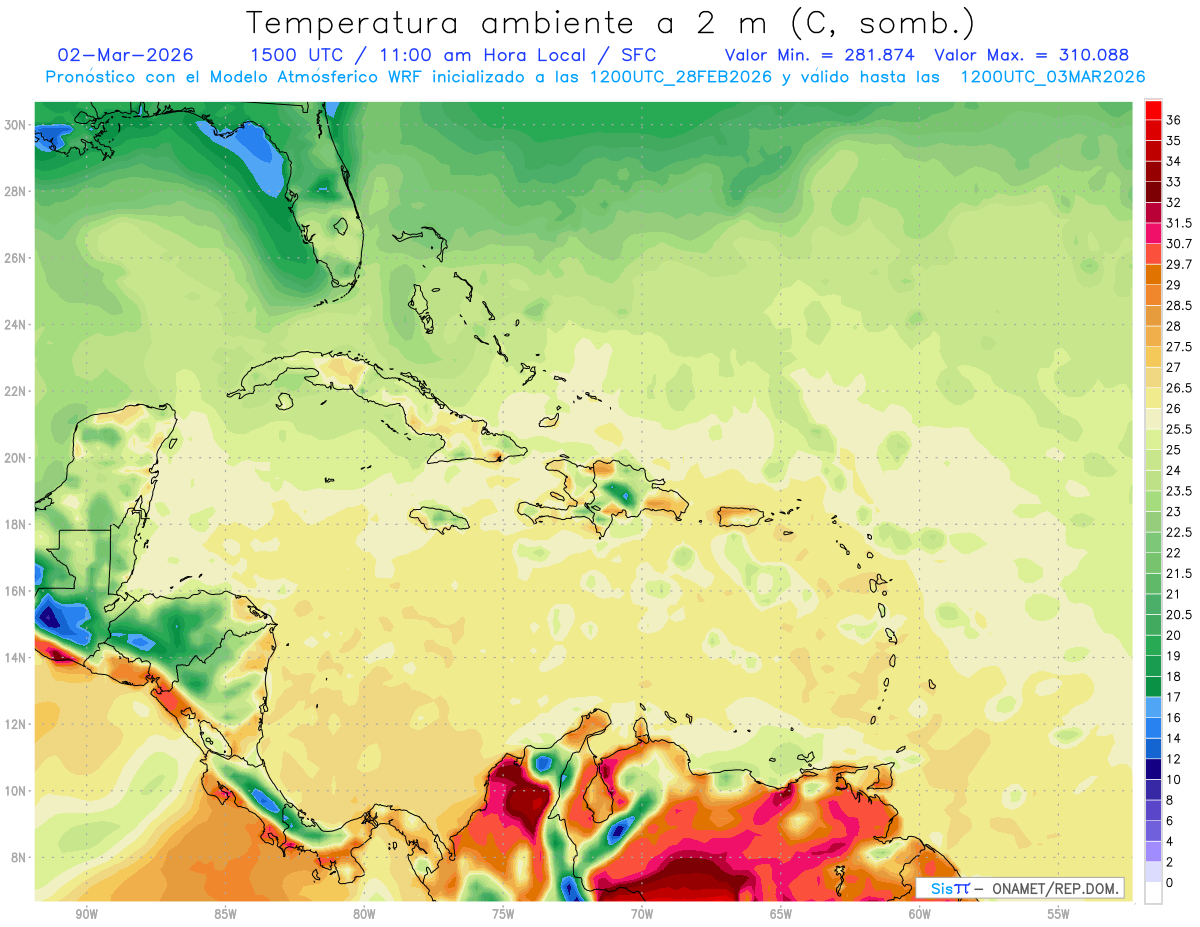1200x927 pixels.
Task: Click the date label '02-Mar-2026'
Action: [126, 55]
